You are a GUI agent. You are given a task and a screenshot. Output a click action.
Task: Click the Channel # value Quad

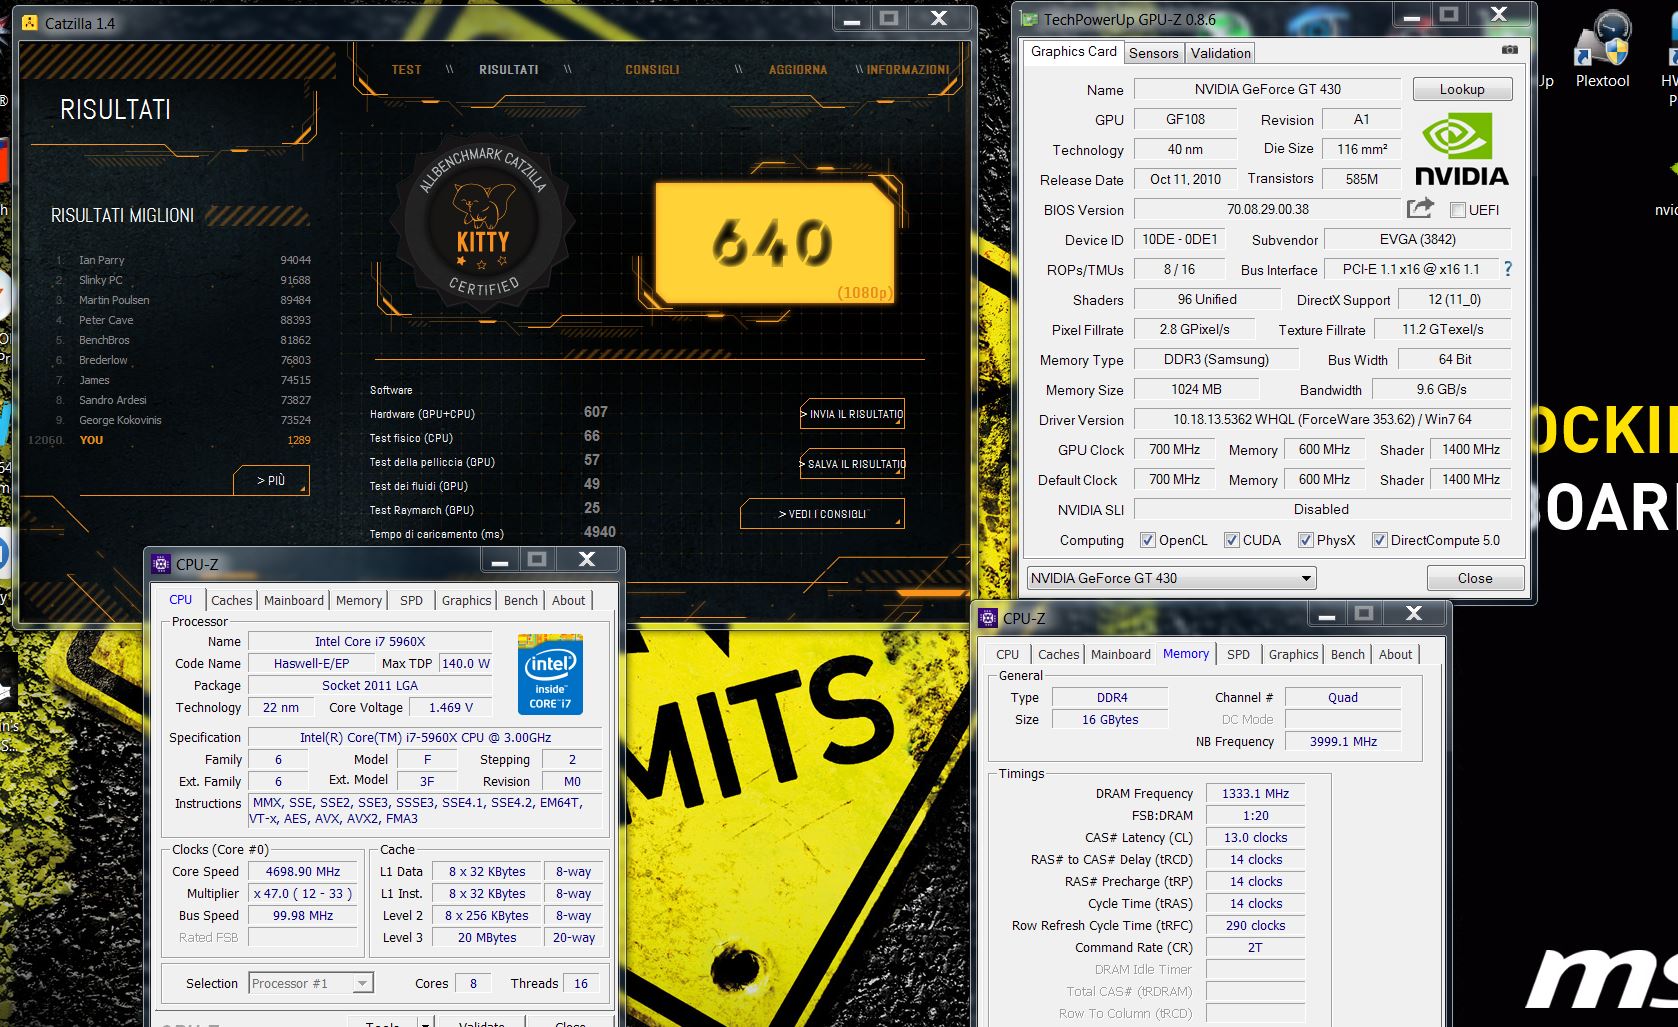(1343, 697)
